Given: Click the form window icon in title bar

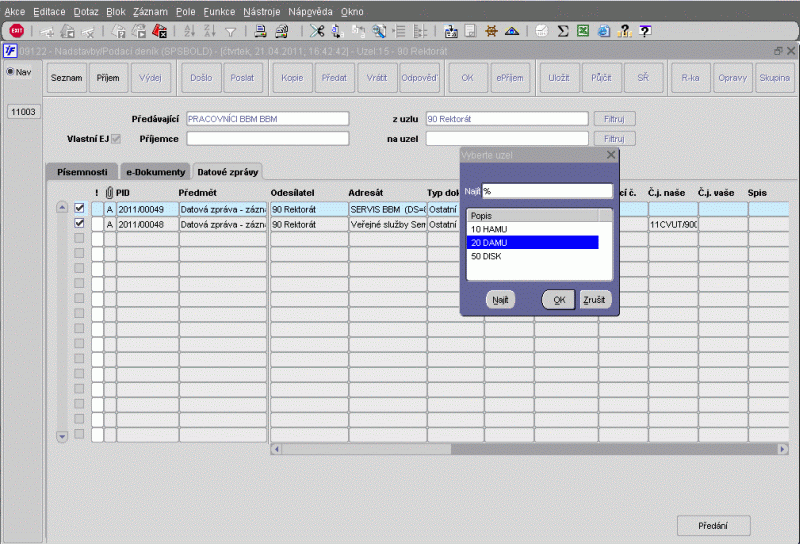Looking at the screenshot, I should pyautogui.click(x=10, y=51).
